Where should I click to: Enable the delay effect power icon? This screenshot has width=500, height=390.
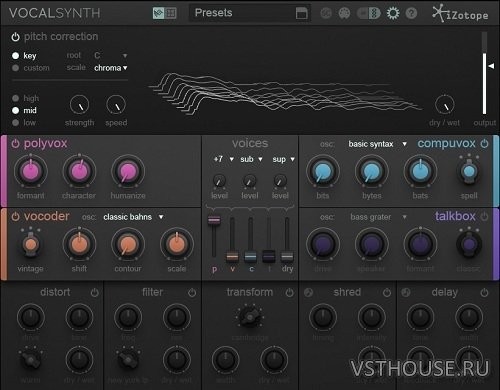click(x=484, y=293)
